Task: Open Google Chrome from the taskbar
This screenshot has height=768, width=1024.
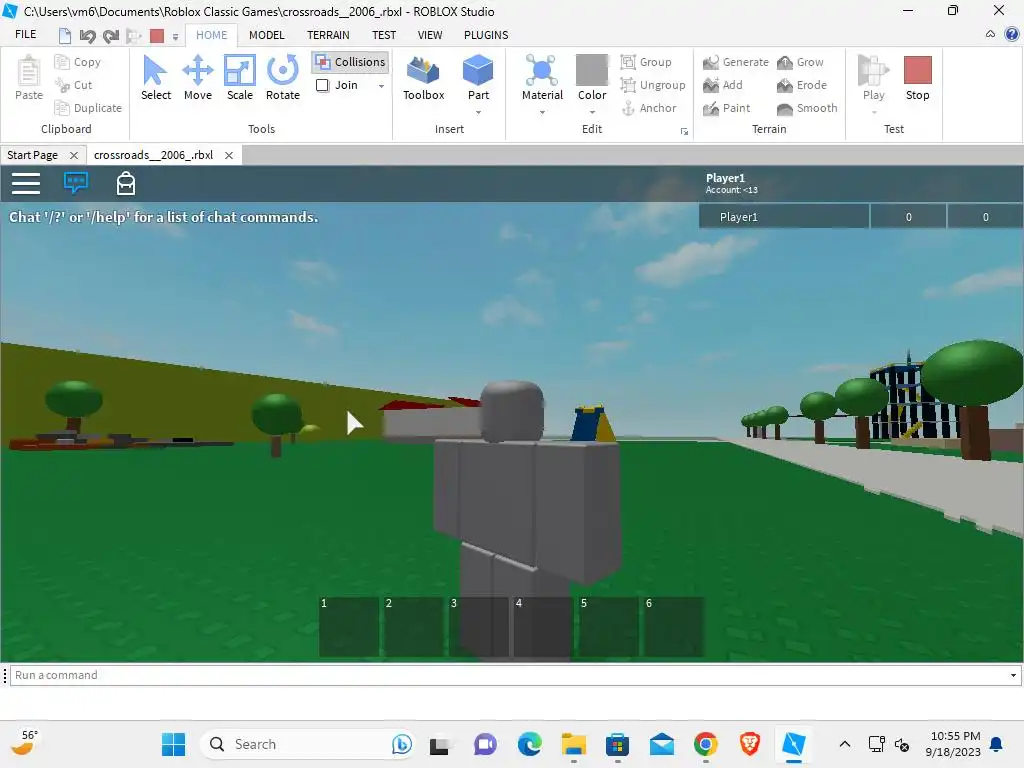Action: coord(705,744)
